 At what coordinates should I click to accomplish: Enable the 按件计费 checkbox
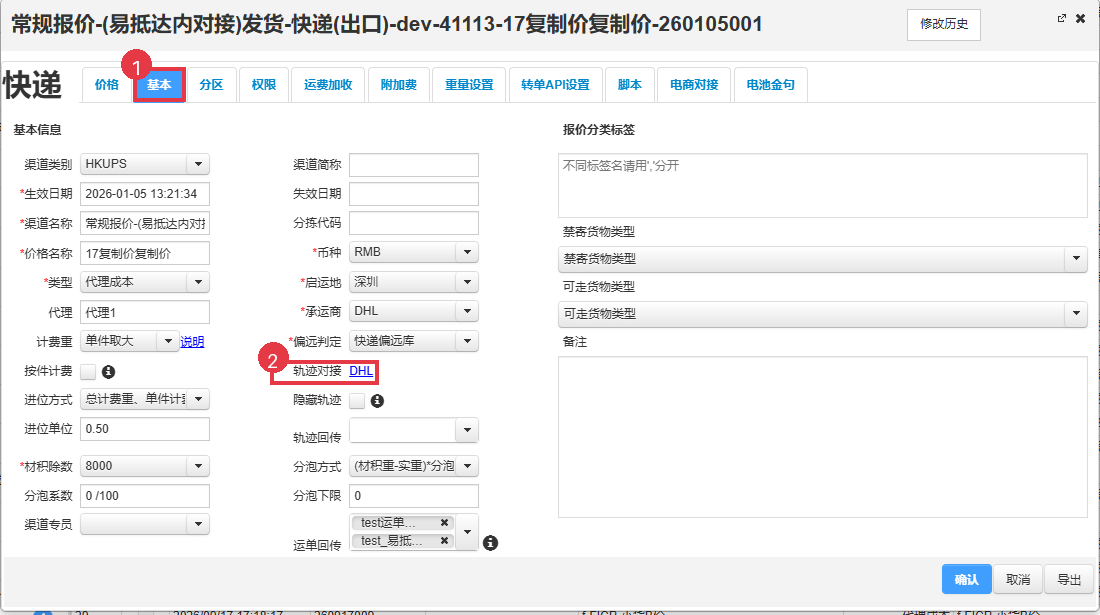(x=88, y=372)
